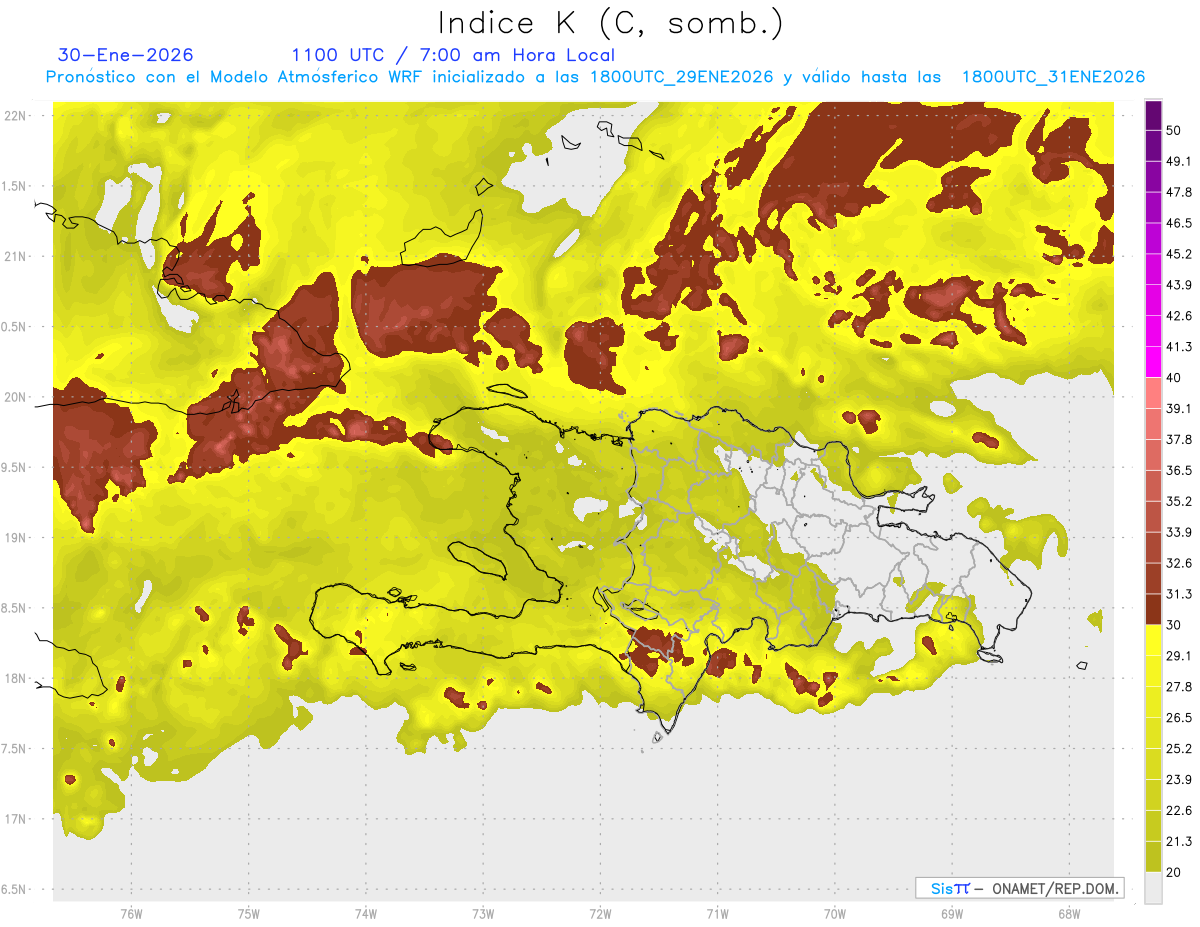Screen dimensions: 1200x927
Task: Click the colorbar value '21.3'
Action: 1178,843
